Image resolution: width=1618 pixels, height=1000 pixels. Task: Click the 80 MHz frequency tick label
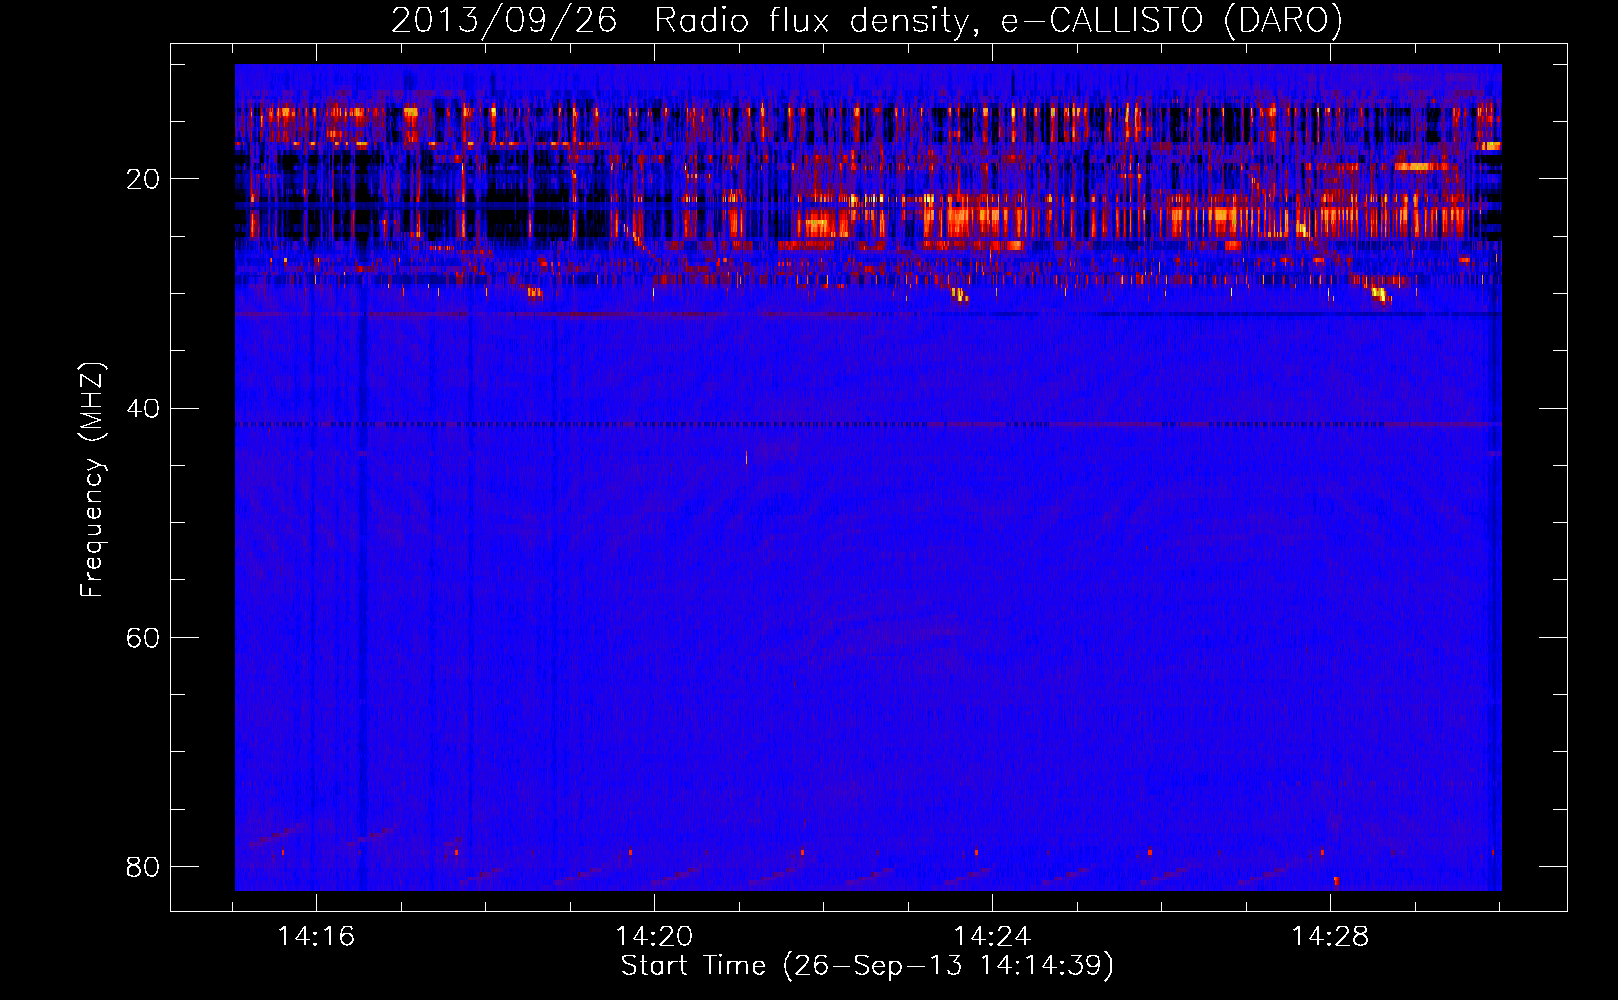click(143, 867)
